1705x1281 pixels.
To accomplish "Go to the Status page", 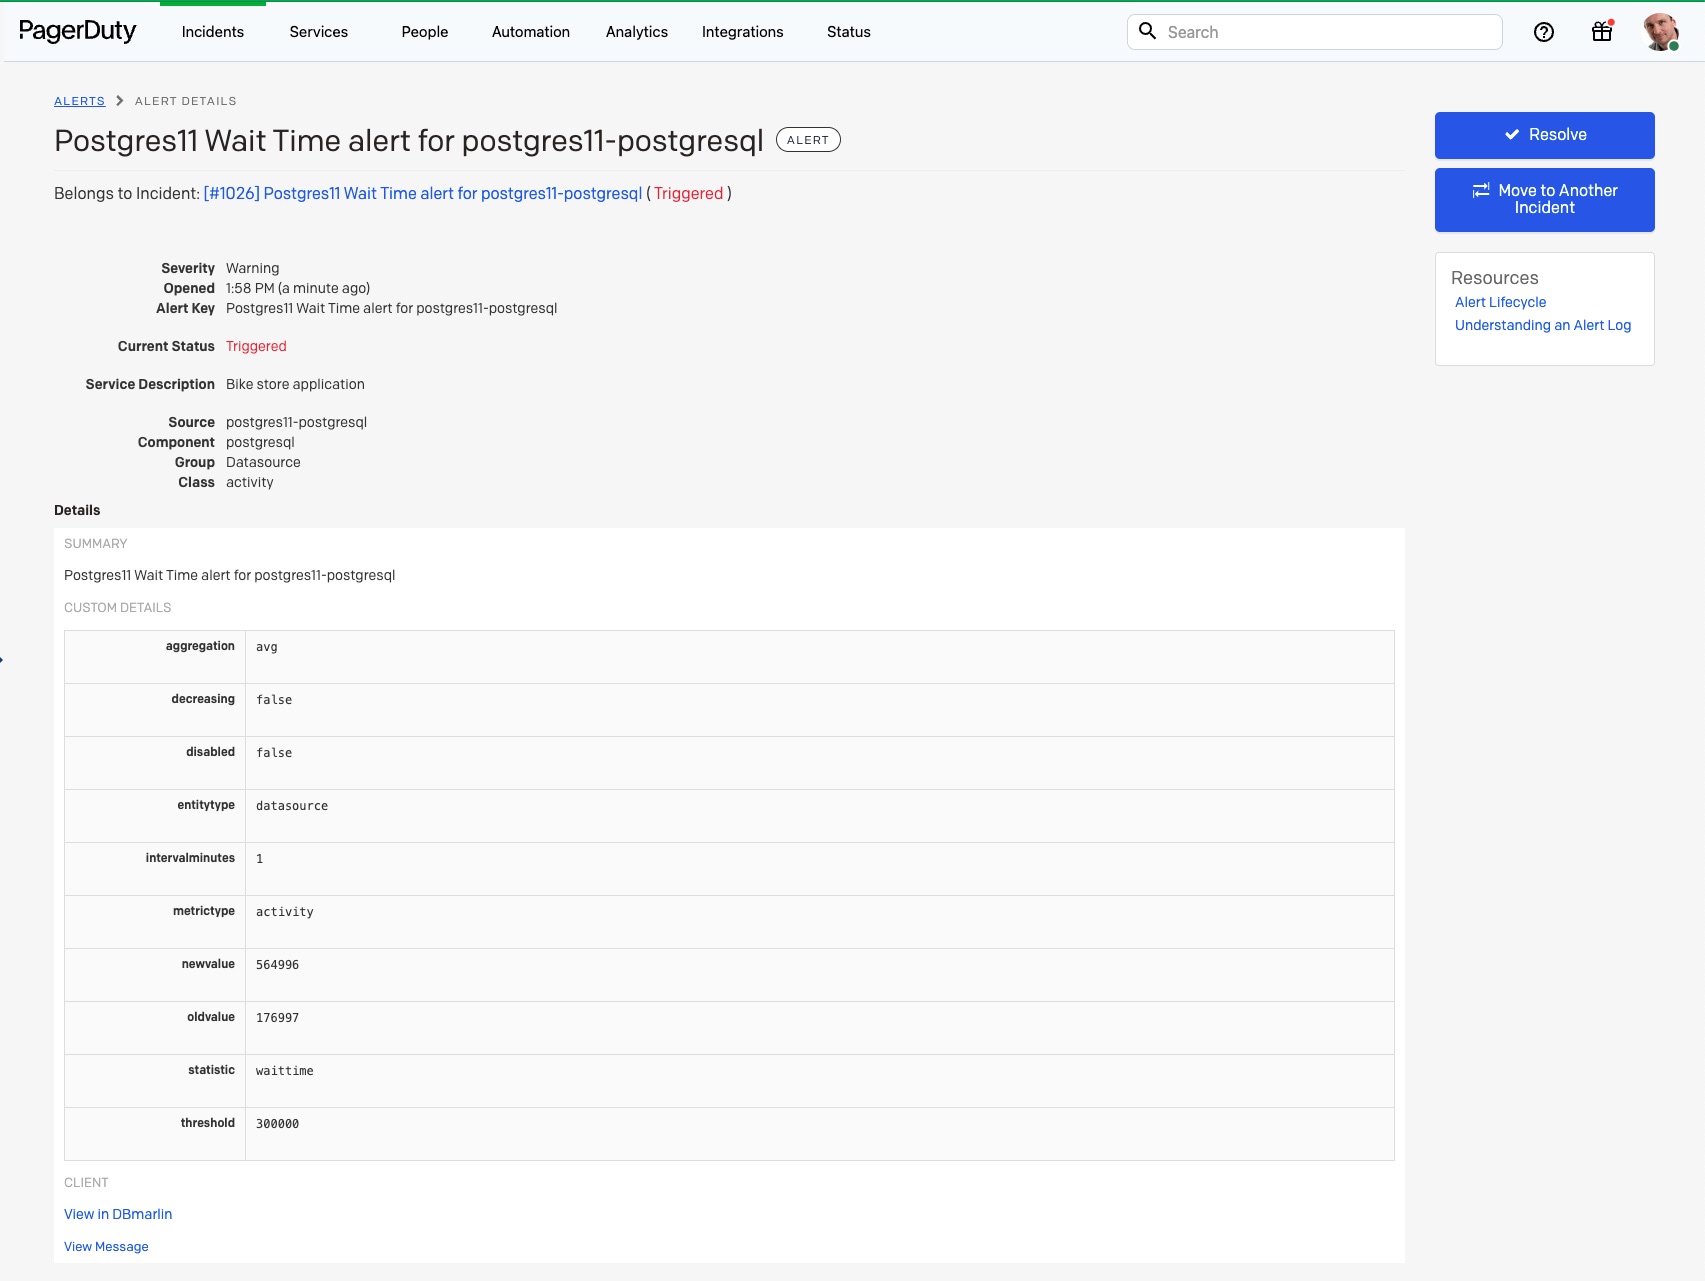I will tap(848, 32).
